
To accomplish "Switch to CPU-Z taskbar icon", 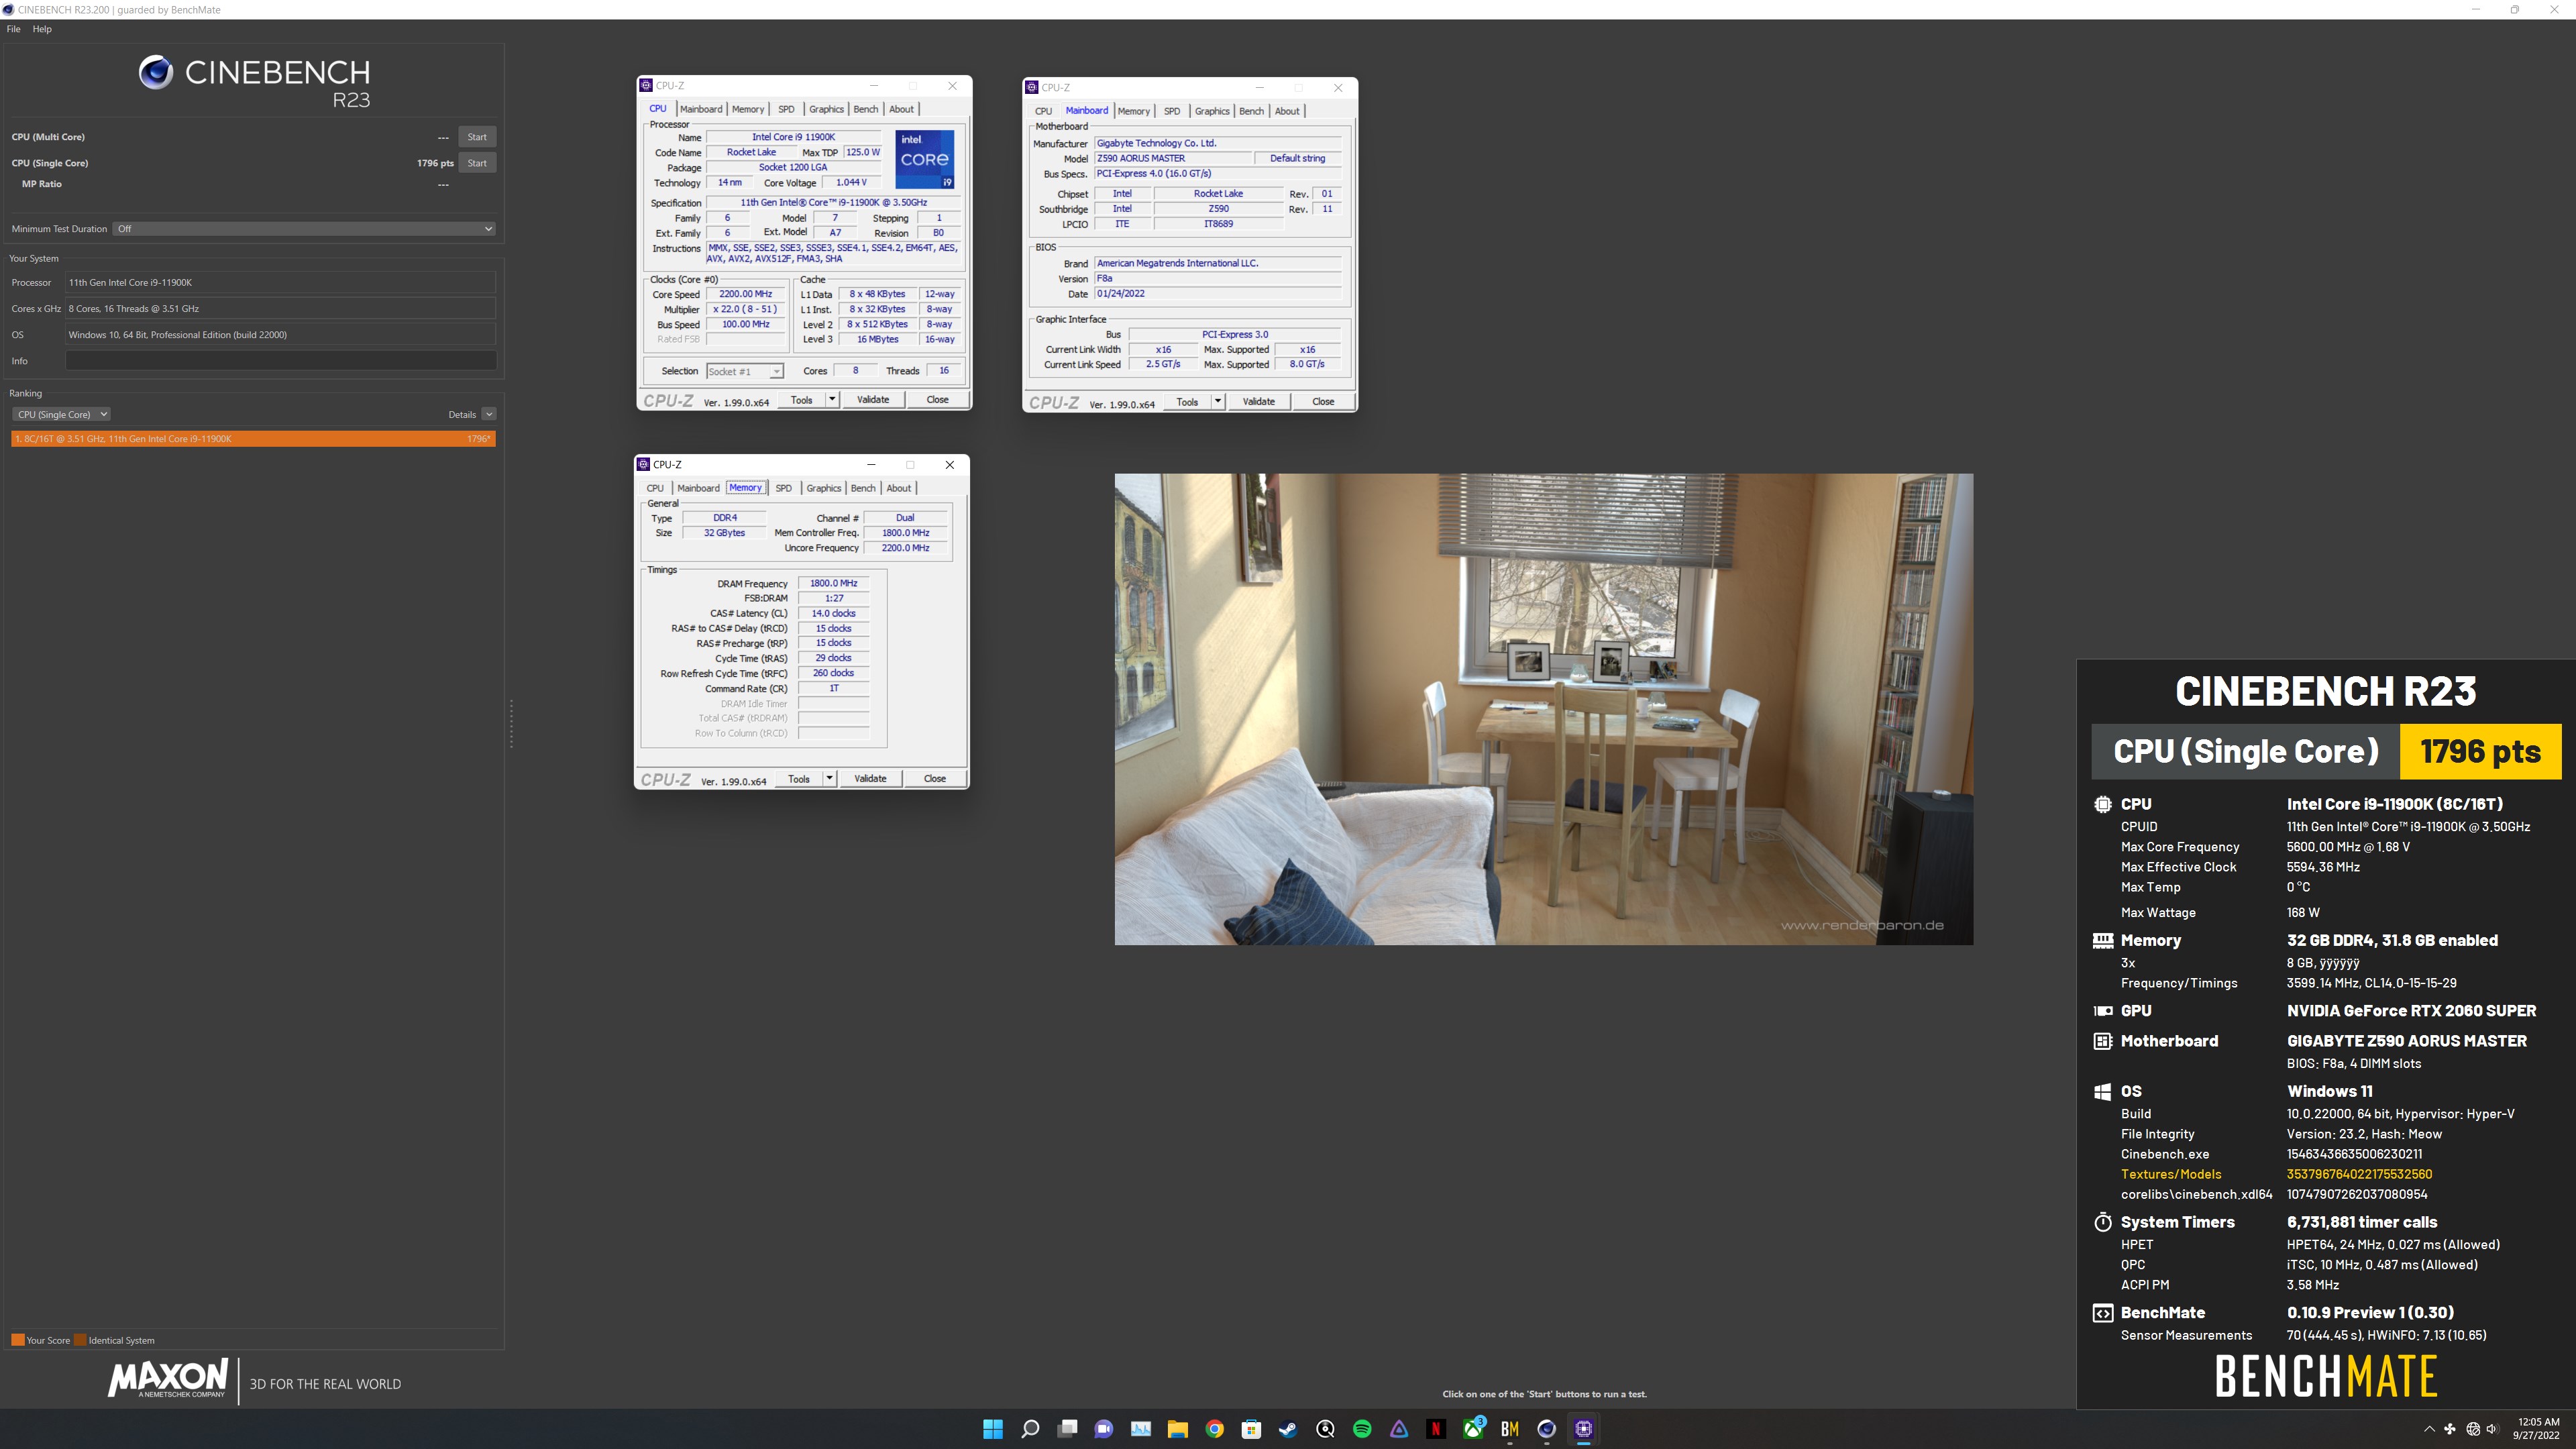I will click(1584, 1429).
